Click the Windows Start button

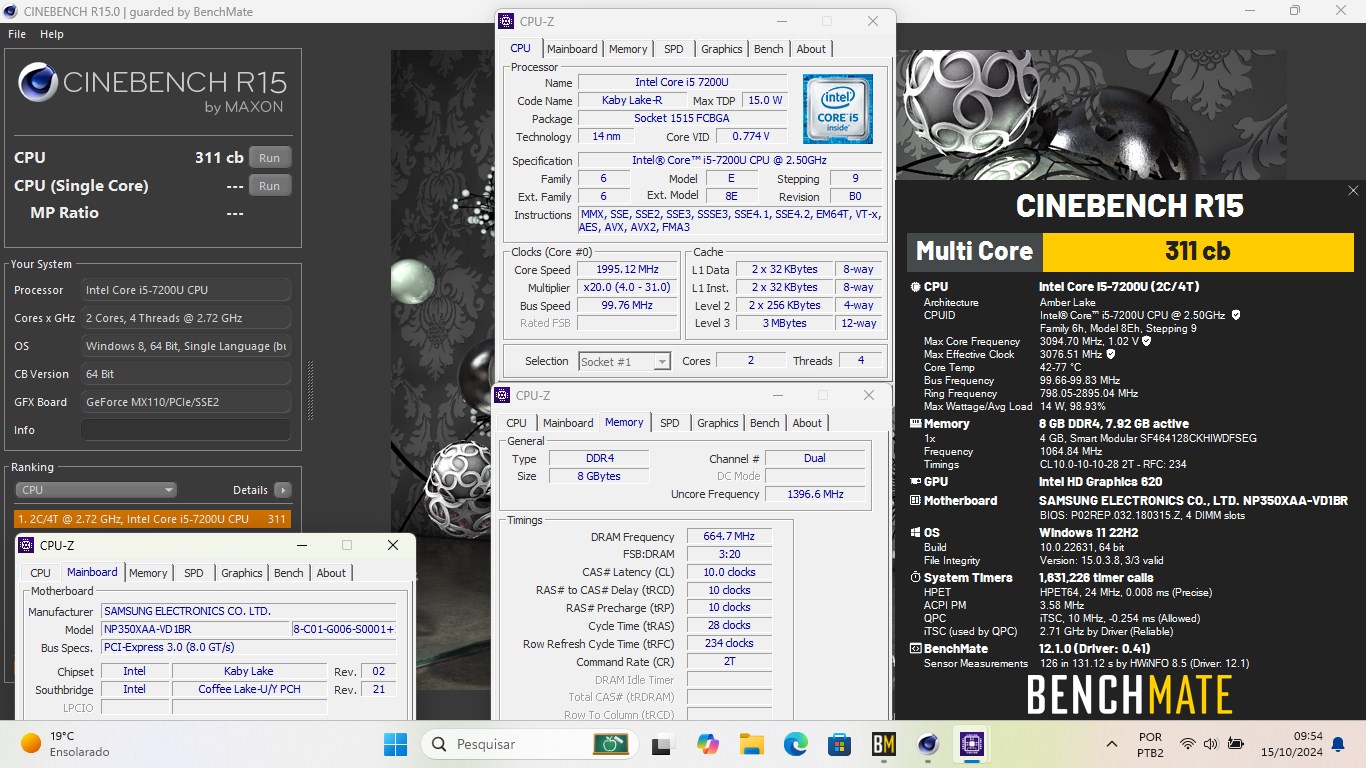coord(395,744)
